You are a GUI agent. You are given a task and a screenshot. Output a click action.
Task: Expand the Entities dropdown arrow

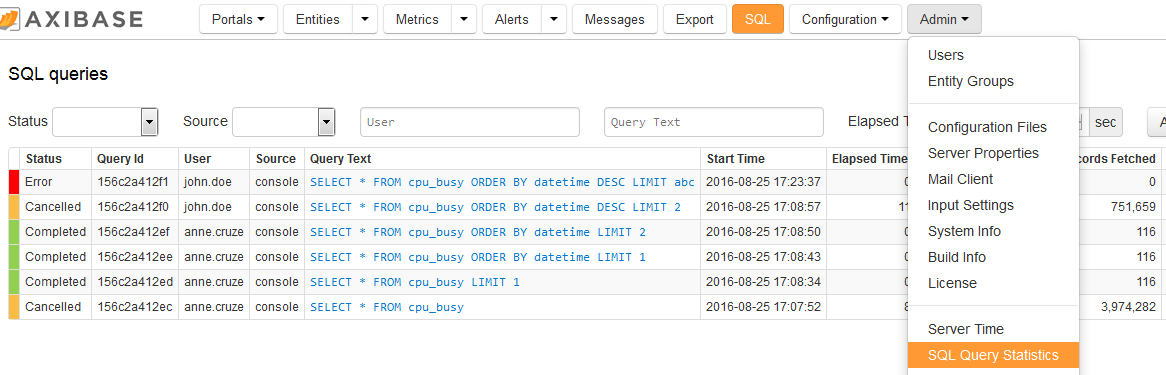pyautogui.click(x=364, y=19)
